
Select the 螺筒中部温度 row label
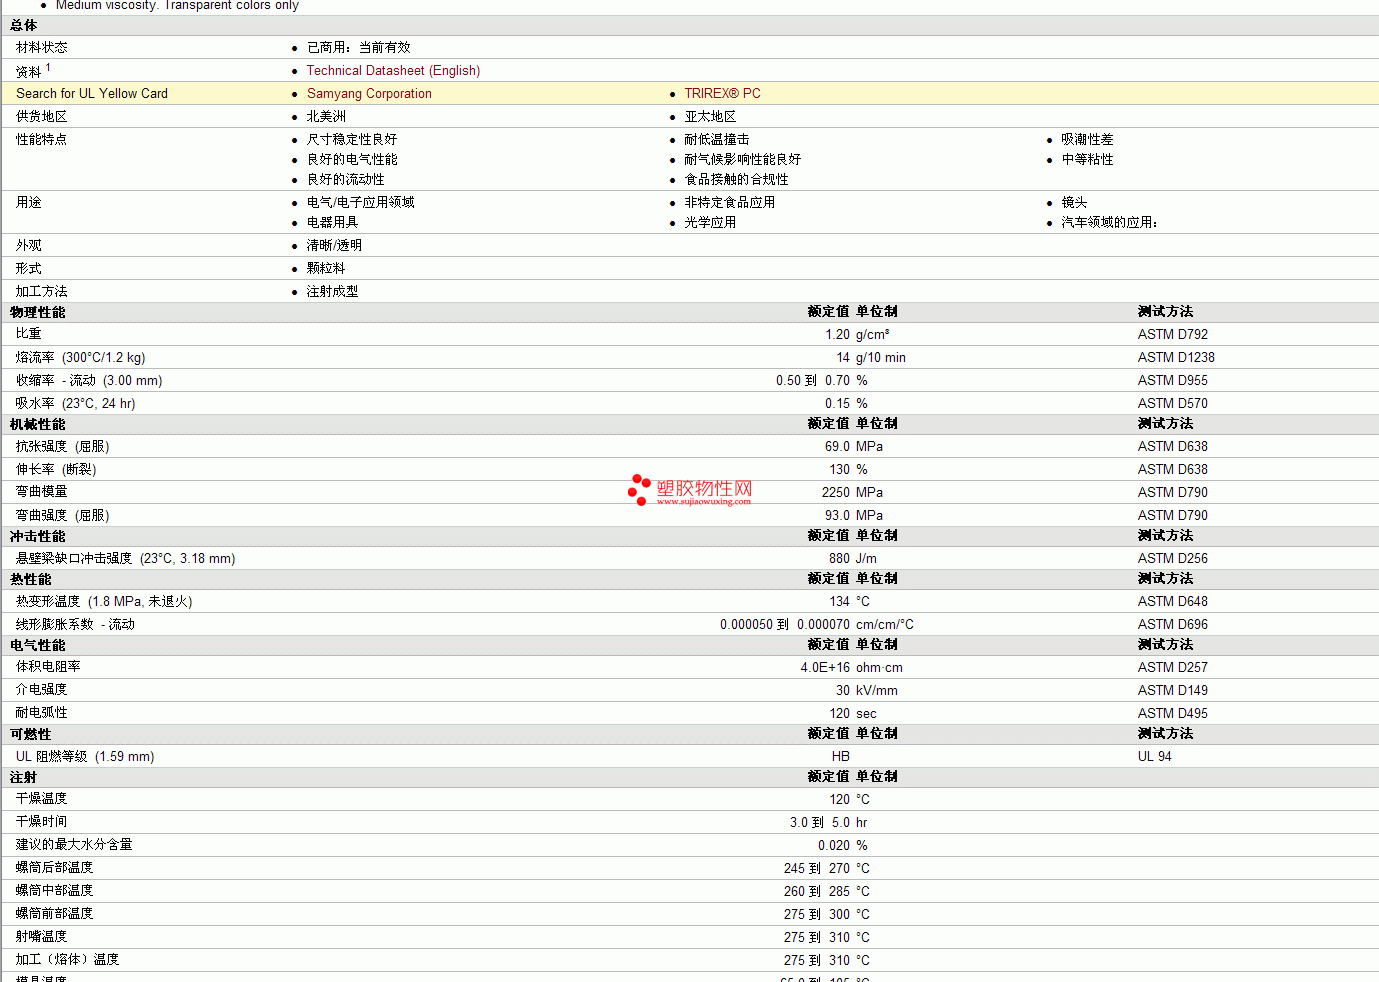(x=55, y=891)
